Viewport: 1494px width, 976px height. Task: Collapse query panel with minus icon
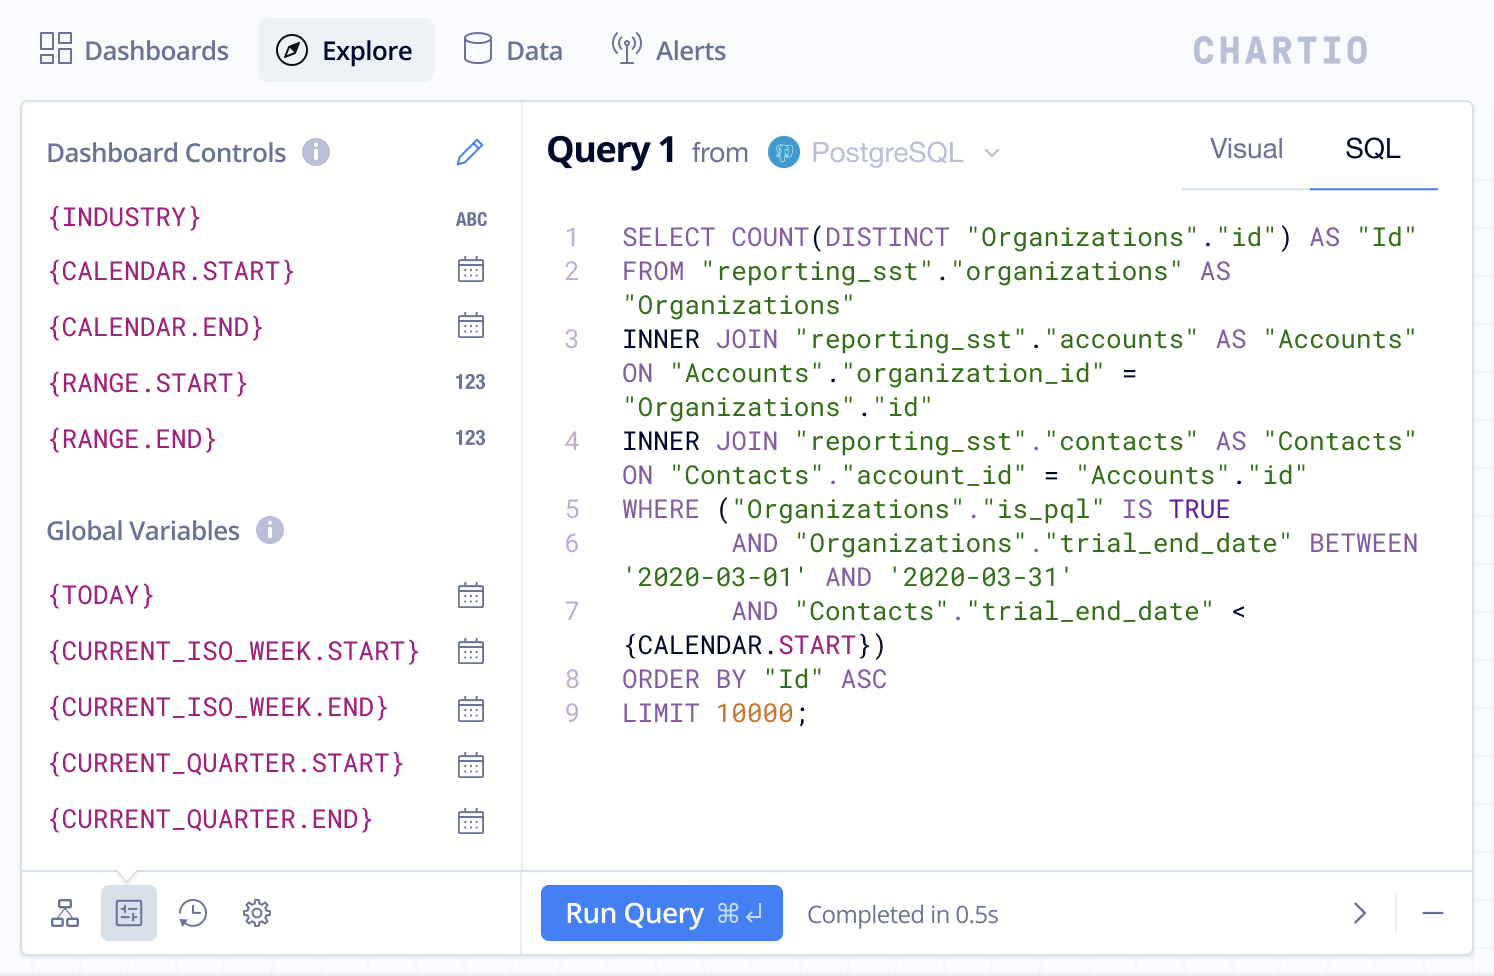(1433, 913)
